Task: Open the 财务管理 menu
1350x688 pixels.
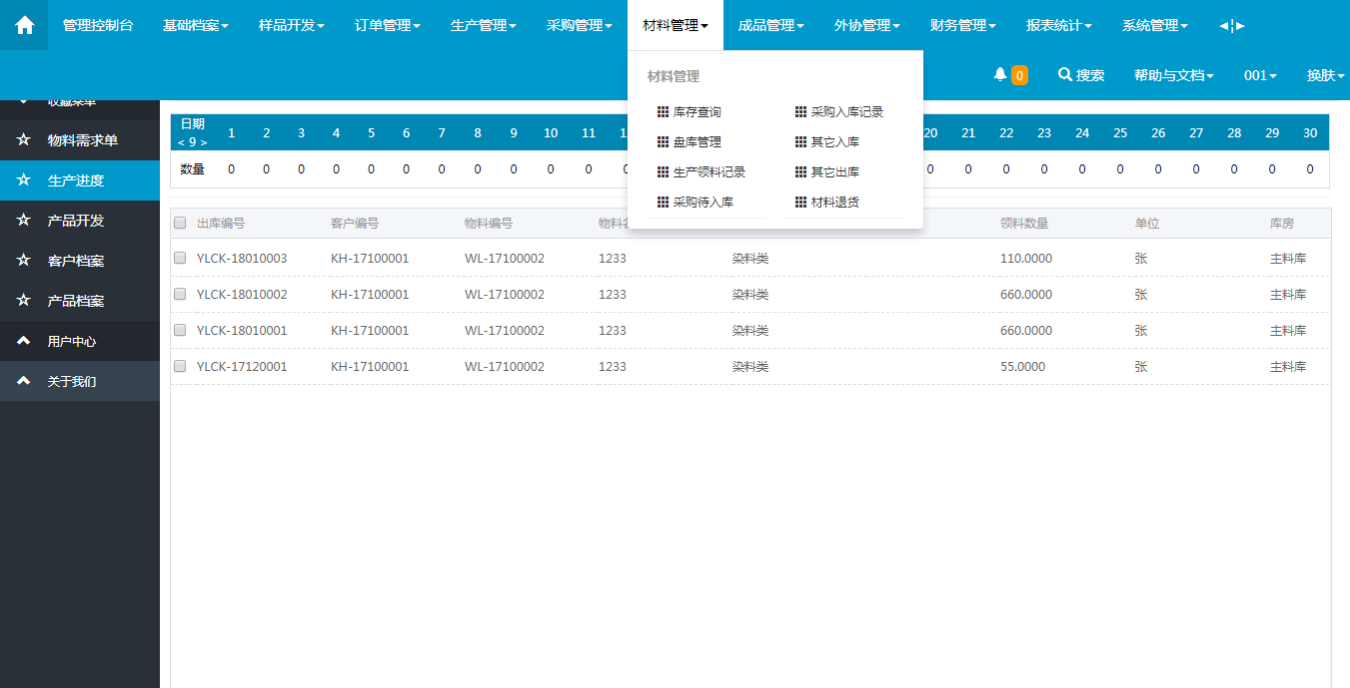Action: [963, 25]
